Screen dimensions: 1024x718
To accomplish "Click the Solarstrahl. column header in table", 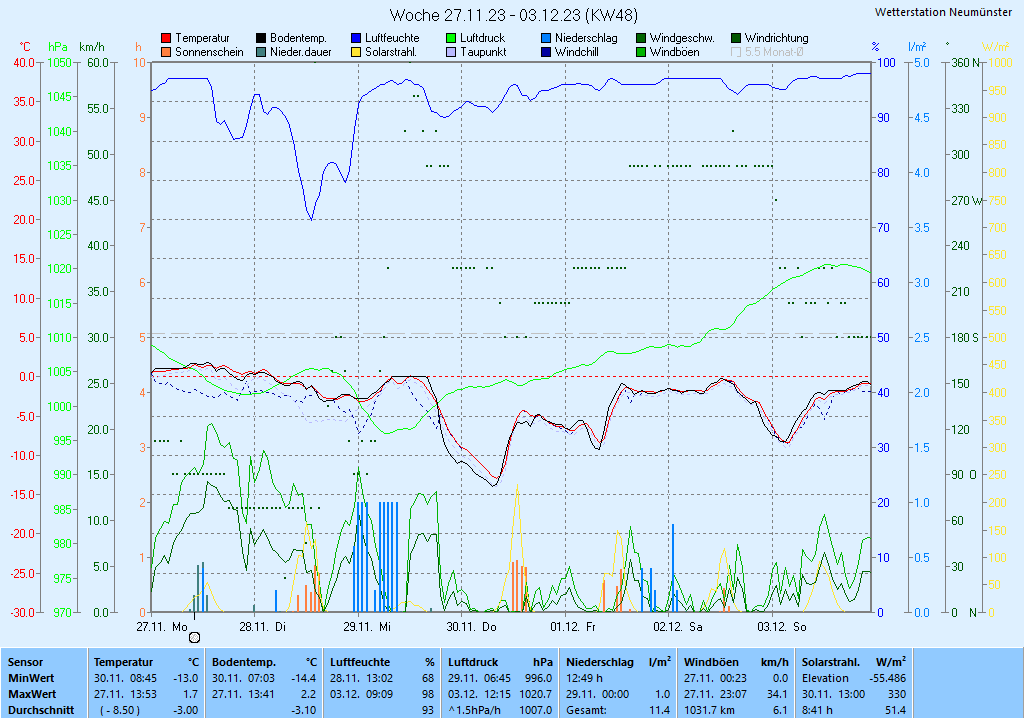I will [x=831, y=662].
